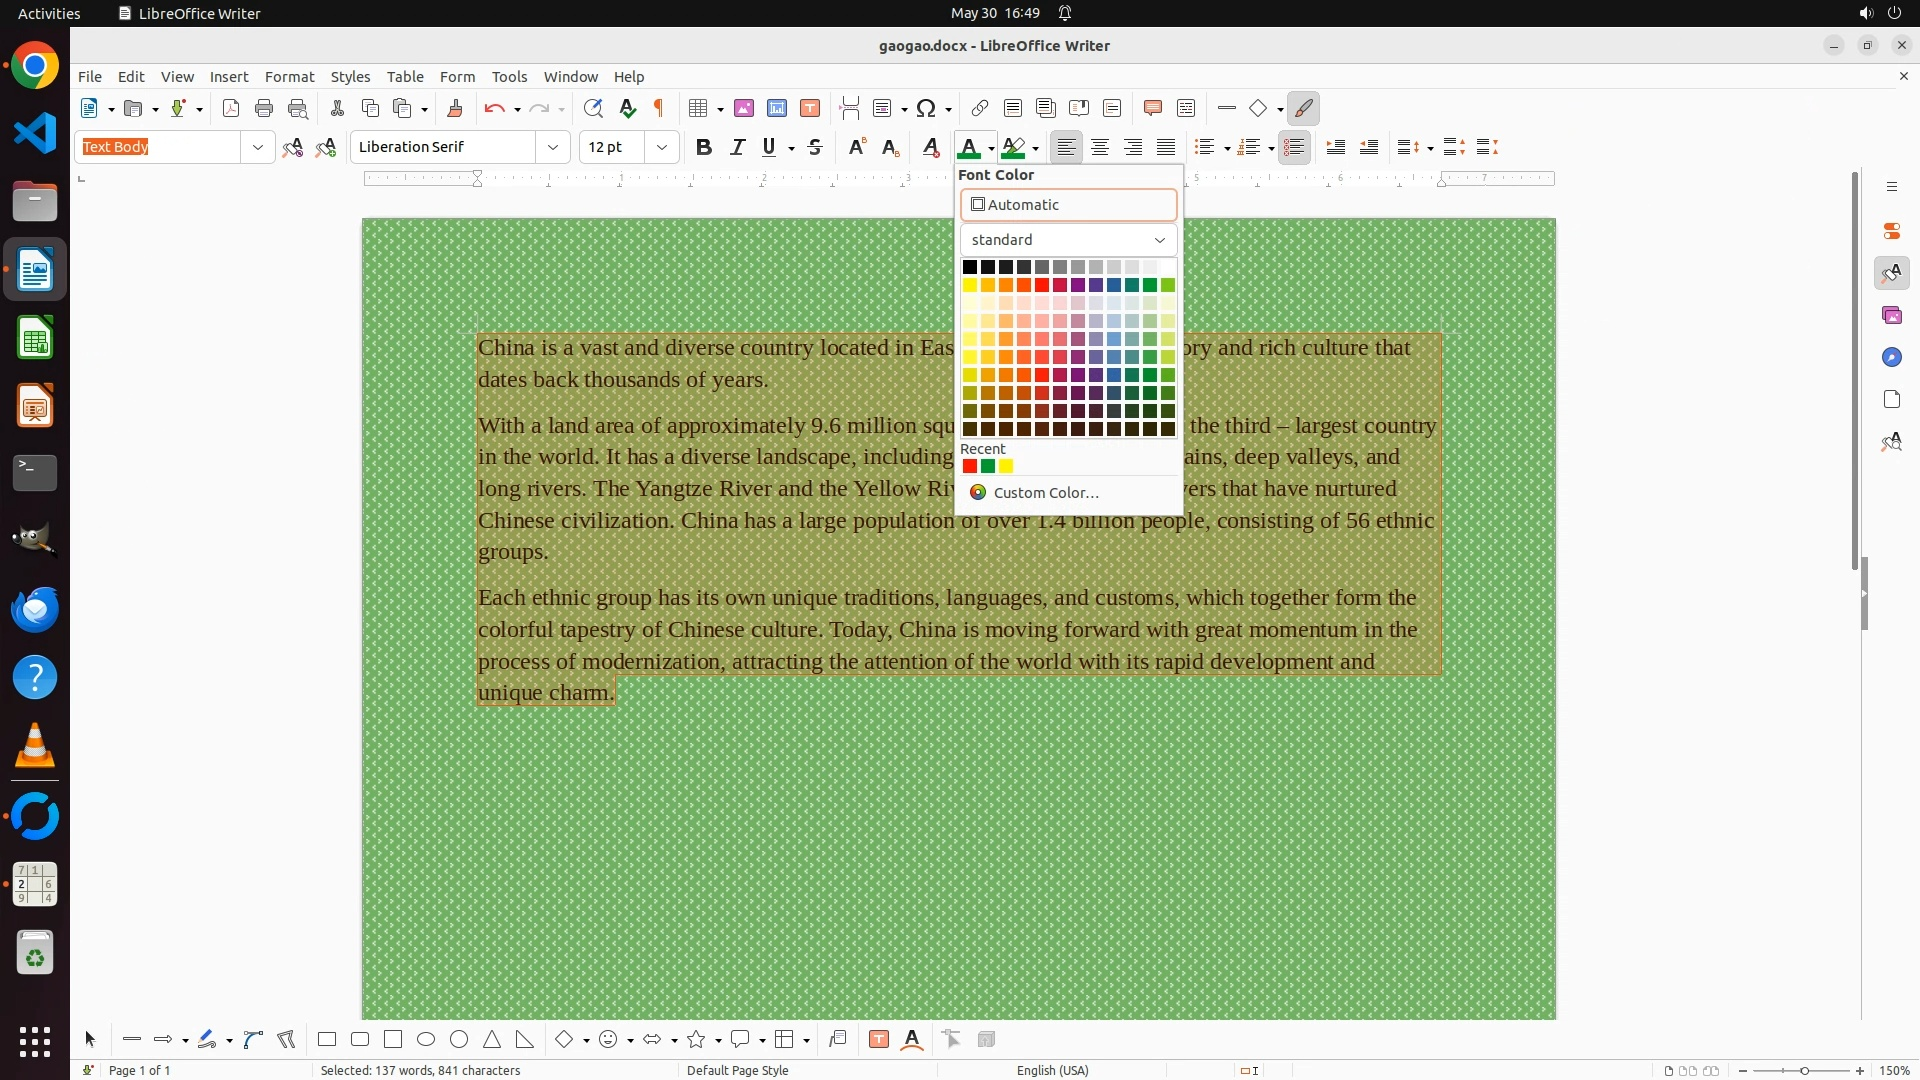Open the font size dropdown list
This screenshot has height=1080, width=1920.
[661, 148]
